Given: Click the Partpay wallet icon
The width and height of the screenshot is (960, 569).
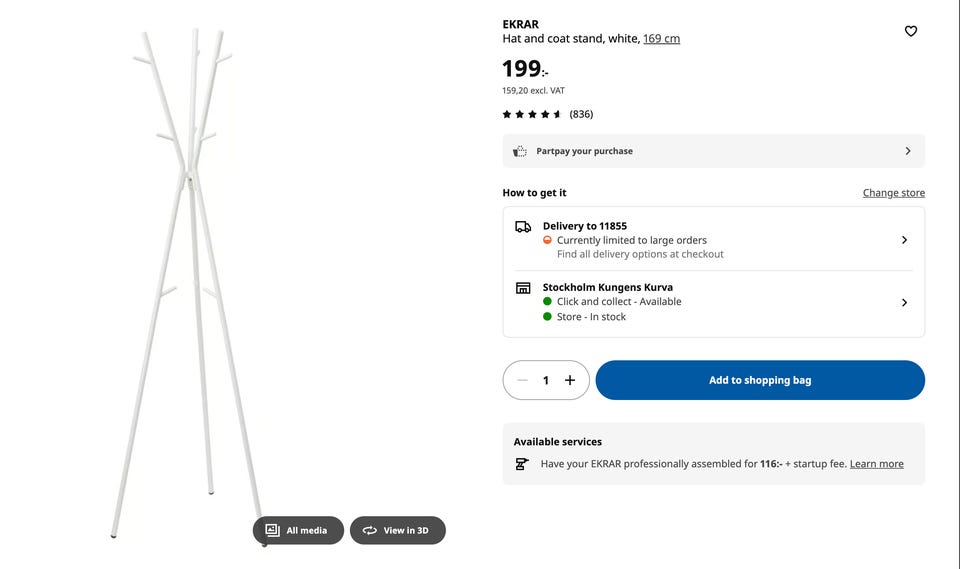Looking at the screenshot, I should pyautogui.click(x=520, y=151).
